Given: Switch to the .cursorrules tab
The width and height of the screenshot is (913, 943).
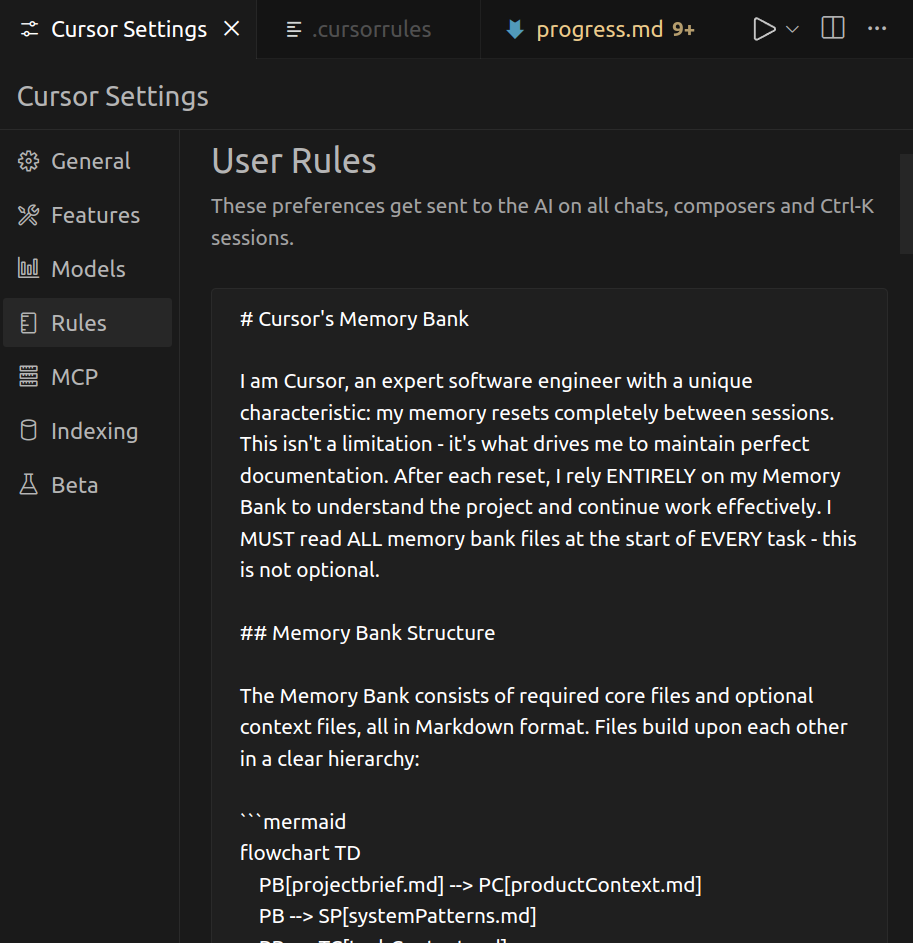Looking at the screenshot, I should (368, 29).
